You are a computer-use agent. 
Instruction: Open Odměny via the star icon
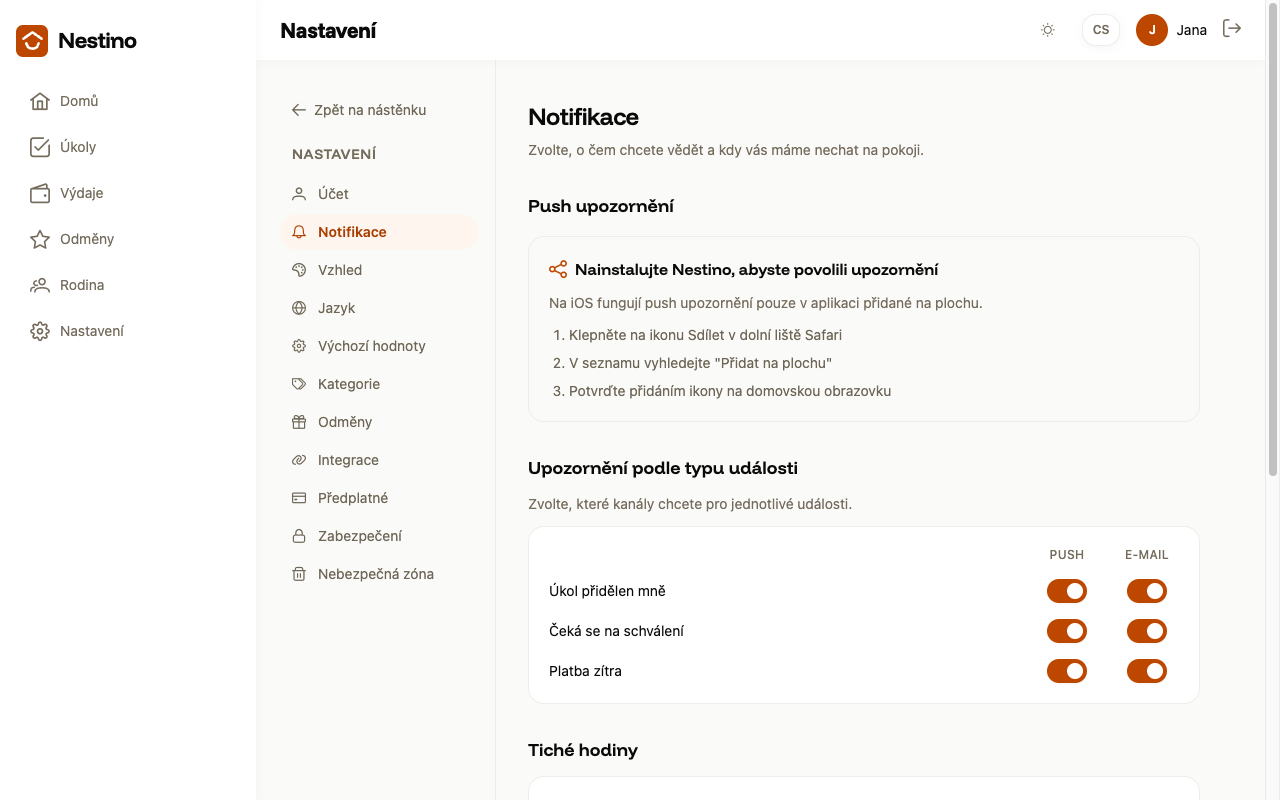[x=40, y=239]
